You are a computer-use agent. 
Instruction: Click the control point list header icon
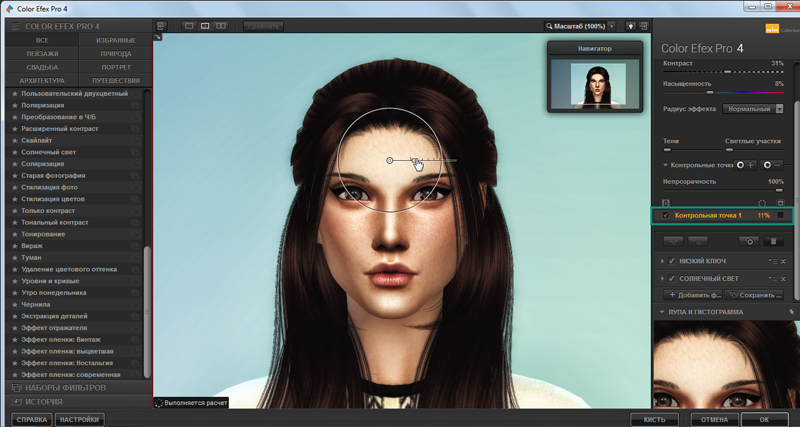[x=665, y=203]
